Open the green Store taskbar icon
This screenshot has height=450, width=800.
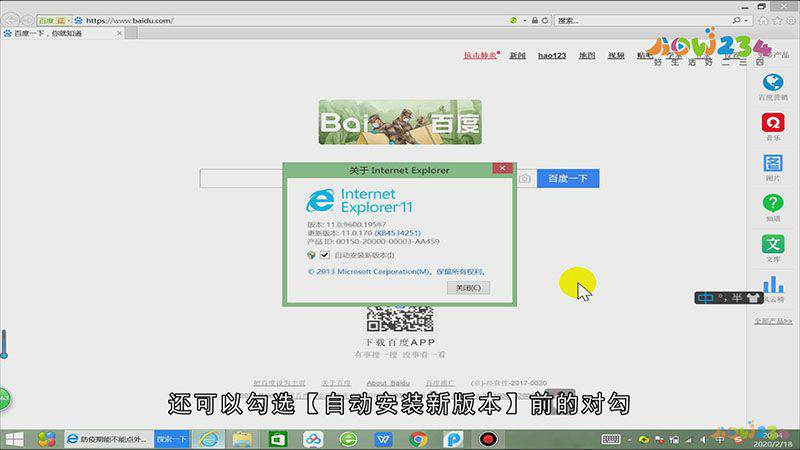(x=278, y=439)
